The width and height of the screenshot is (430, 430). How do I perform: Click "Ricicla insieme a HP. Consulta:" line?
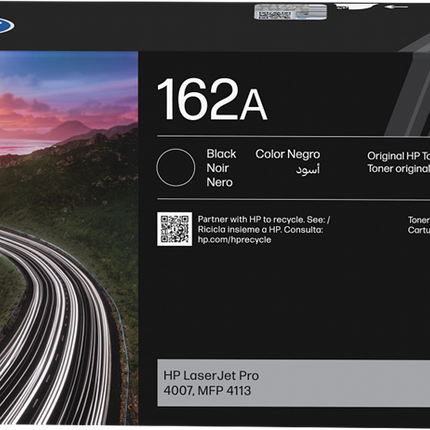tap(260, 230)
